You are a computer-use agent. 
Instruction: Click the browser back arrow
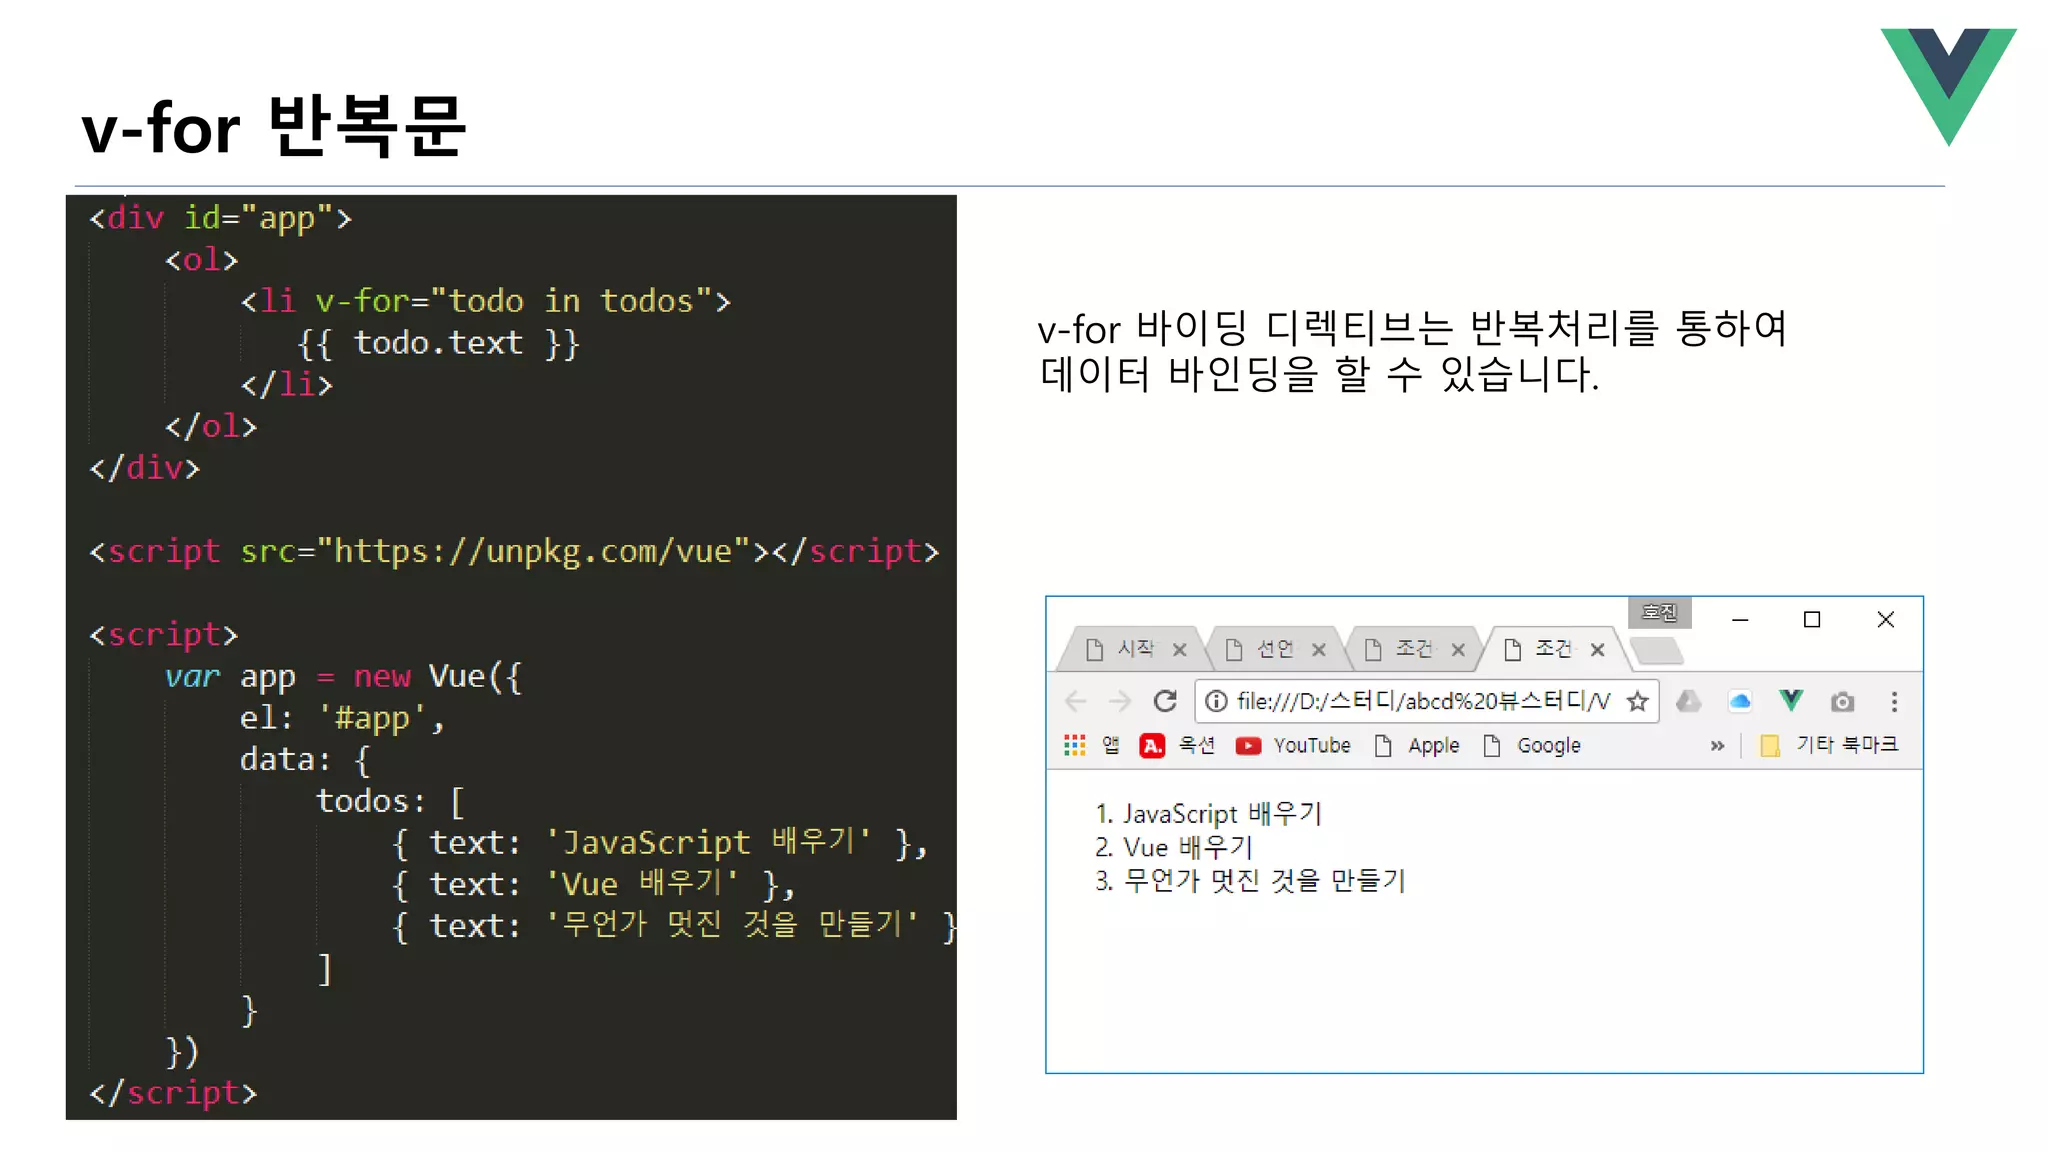[1076, 701]
